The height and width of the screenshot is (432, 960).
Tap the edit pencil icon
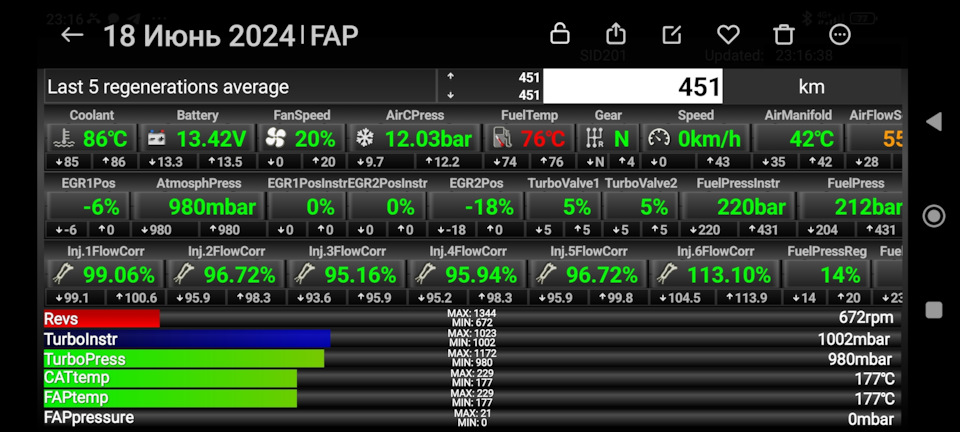[673, 35]
